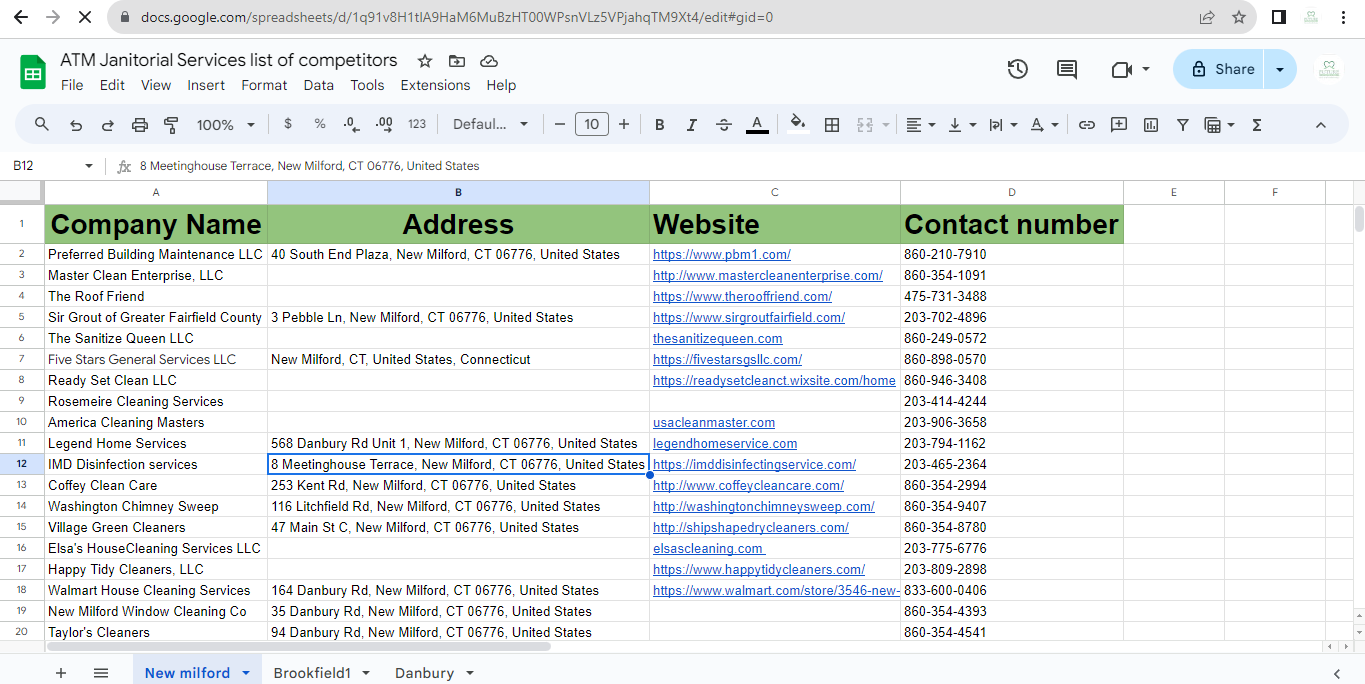Show the all sheets list
This screenshot has width=1365, height=684.
101,673
